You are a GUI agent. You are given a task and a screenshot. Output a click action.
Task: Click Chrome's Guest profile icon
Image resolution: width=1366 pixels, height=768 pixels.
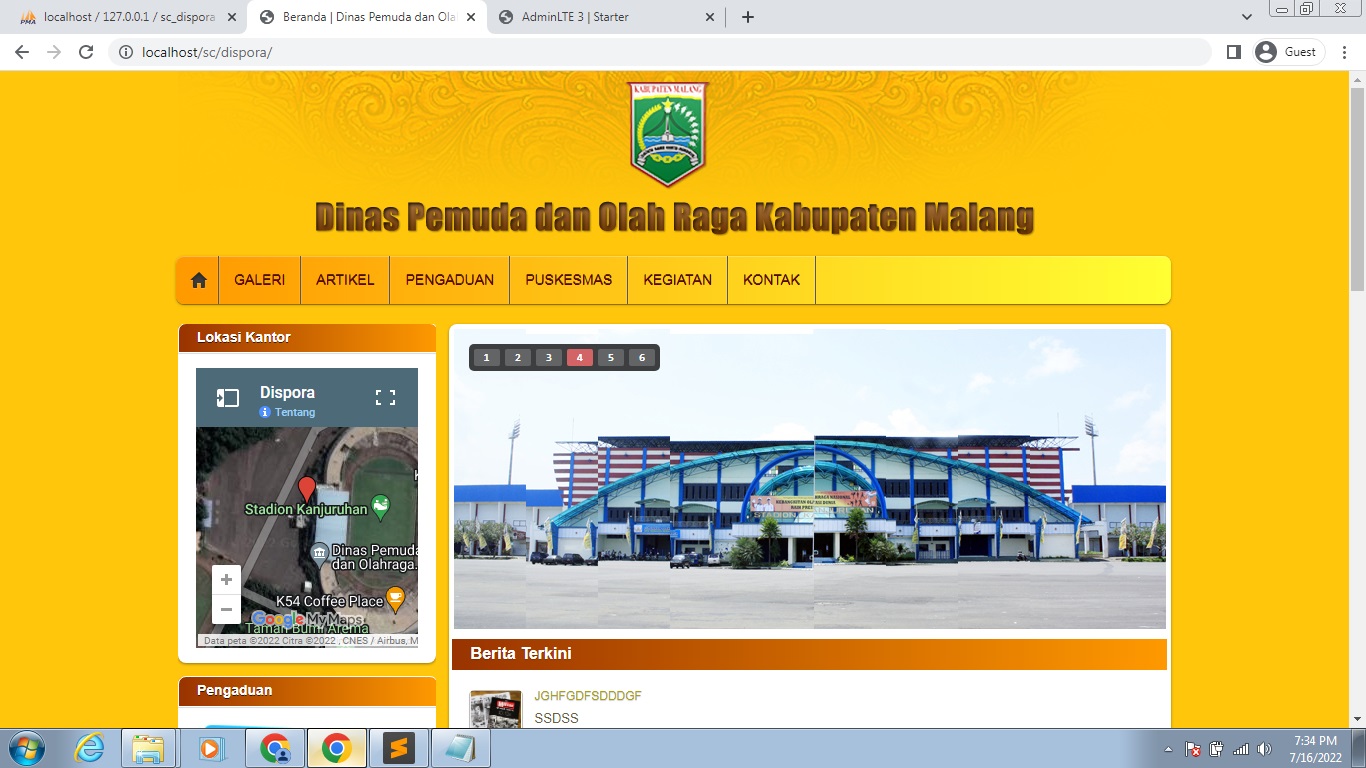[1267, 51]
